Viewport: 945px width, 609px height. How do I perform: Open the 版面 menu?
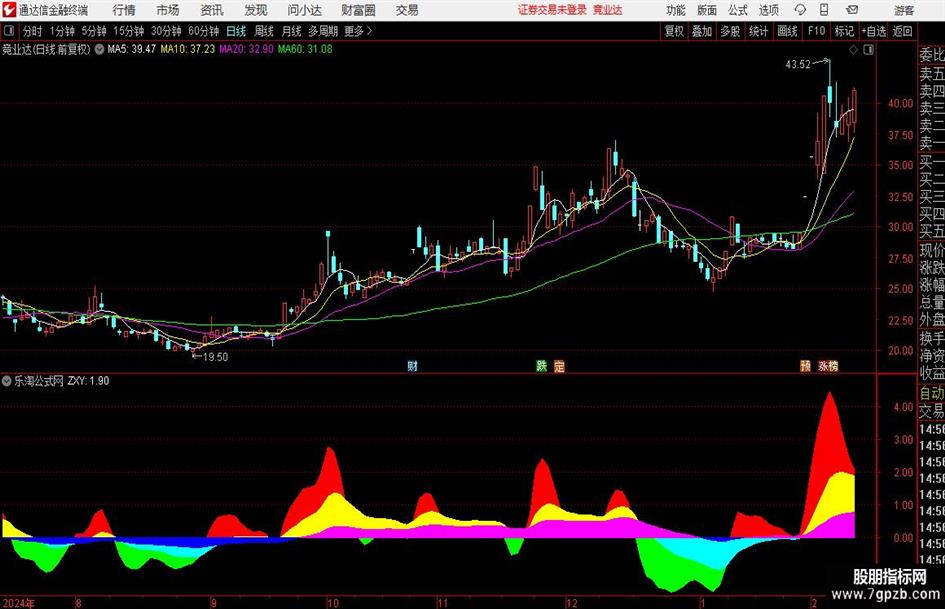coord(706,10)
